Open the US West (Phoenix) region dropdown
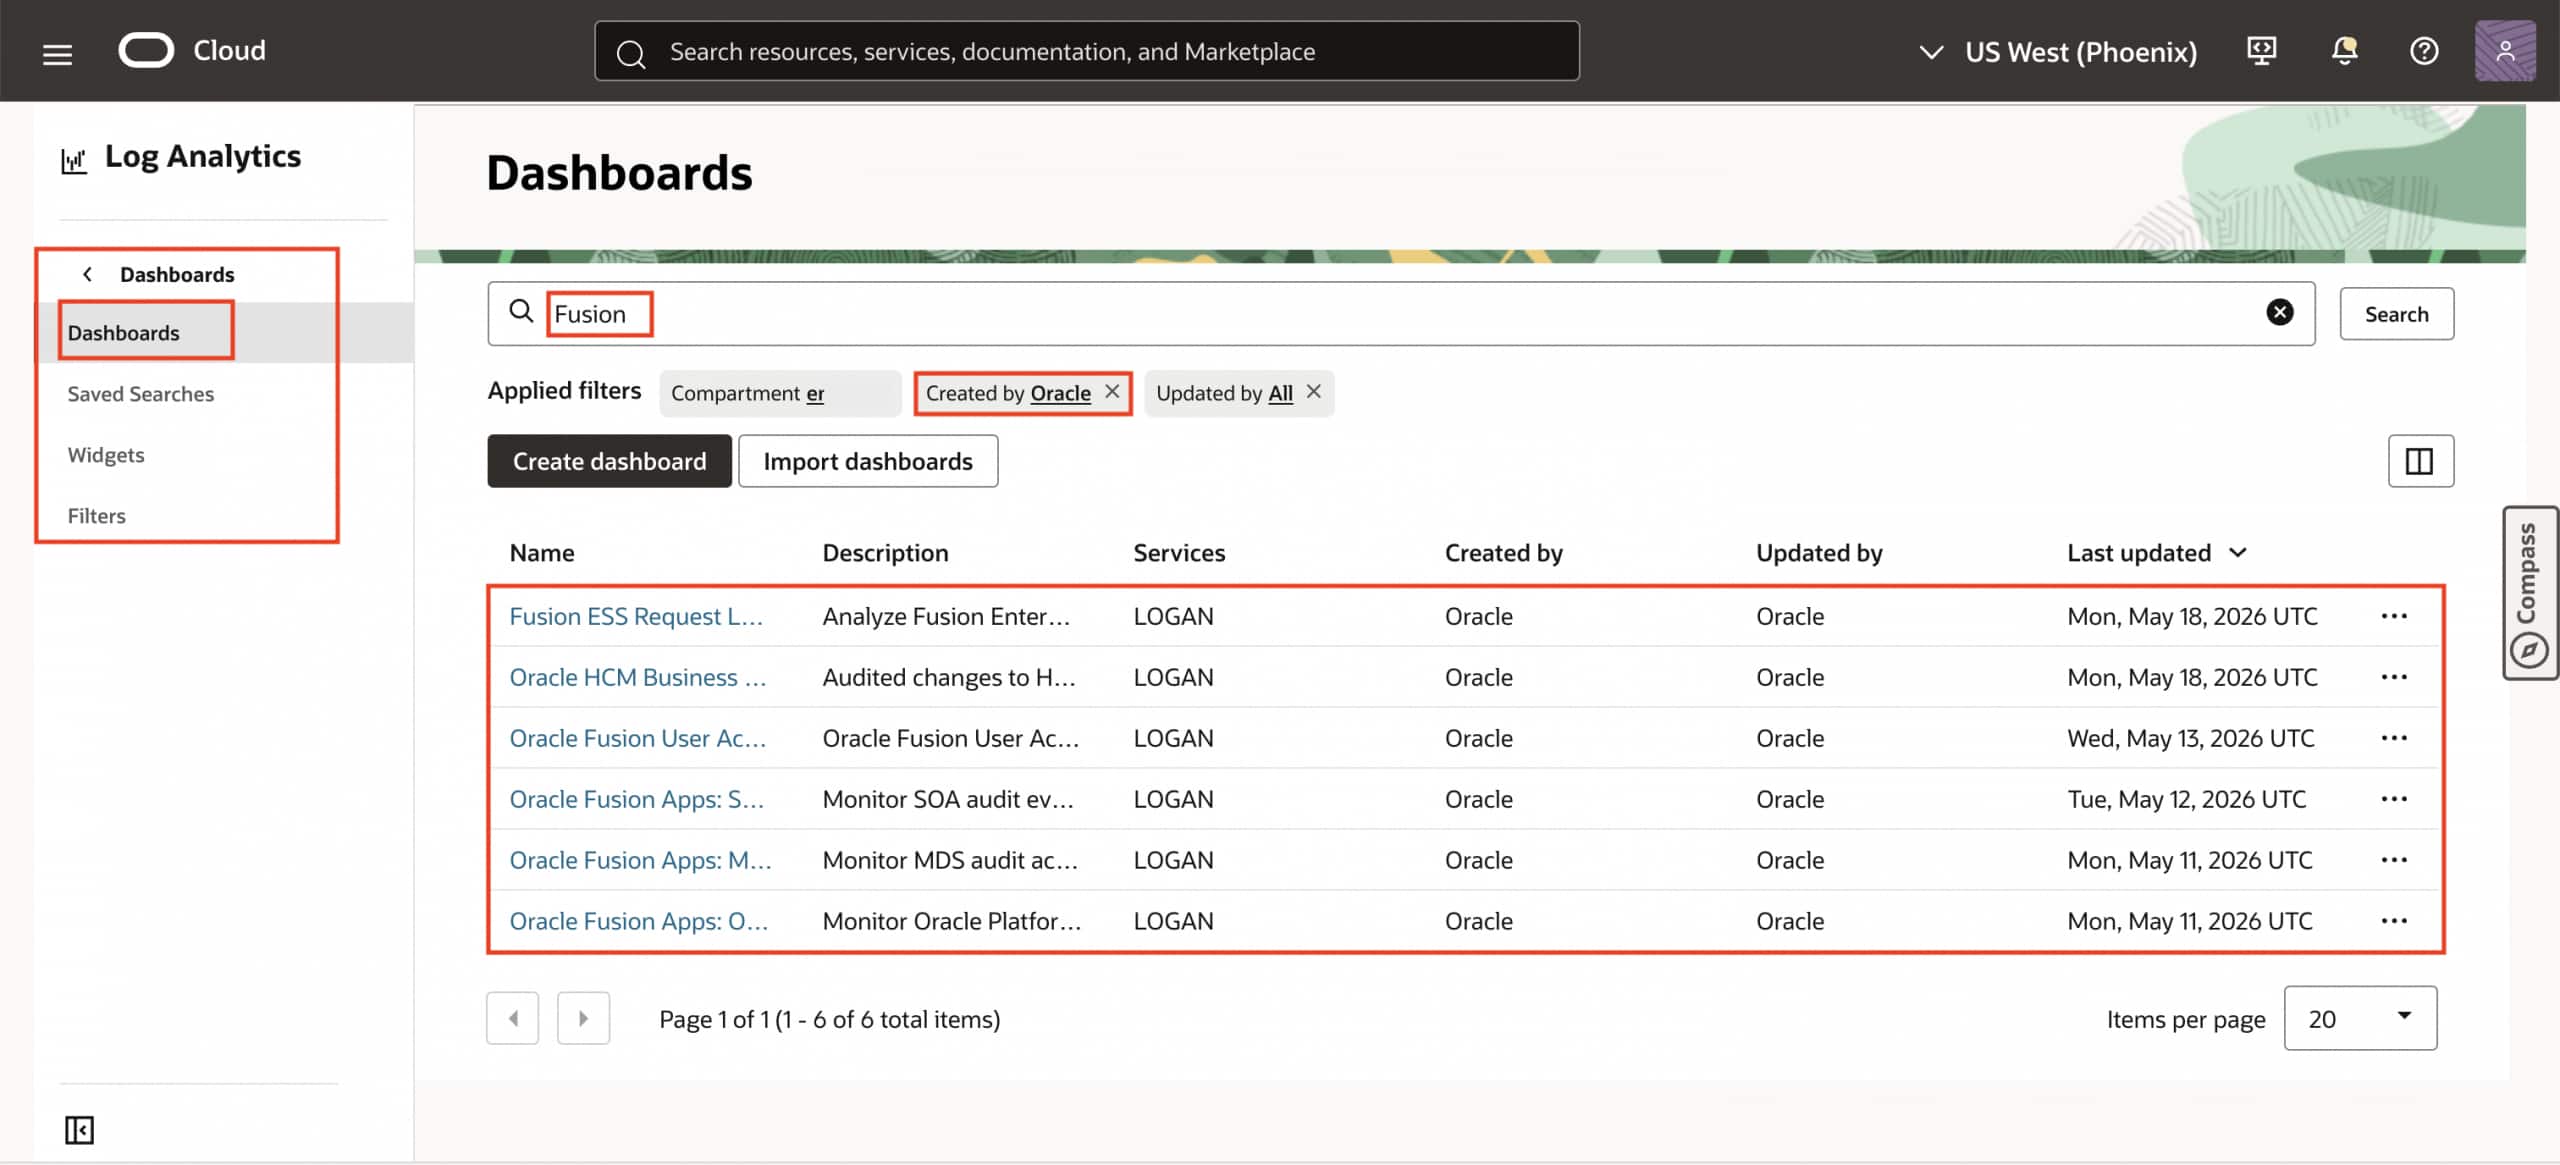This screenshot has height=1165, width=2560. tap(2058, 51)
